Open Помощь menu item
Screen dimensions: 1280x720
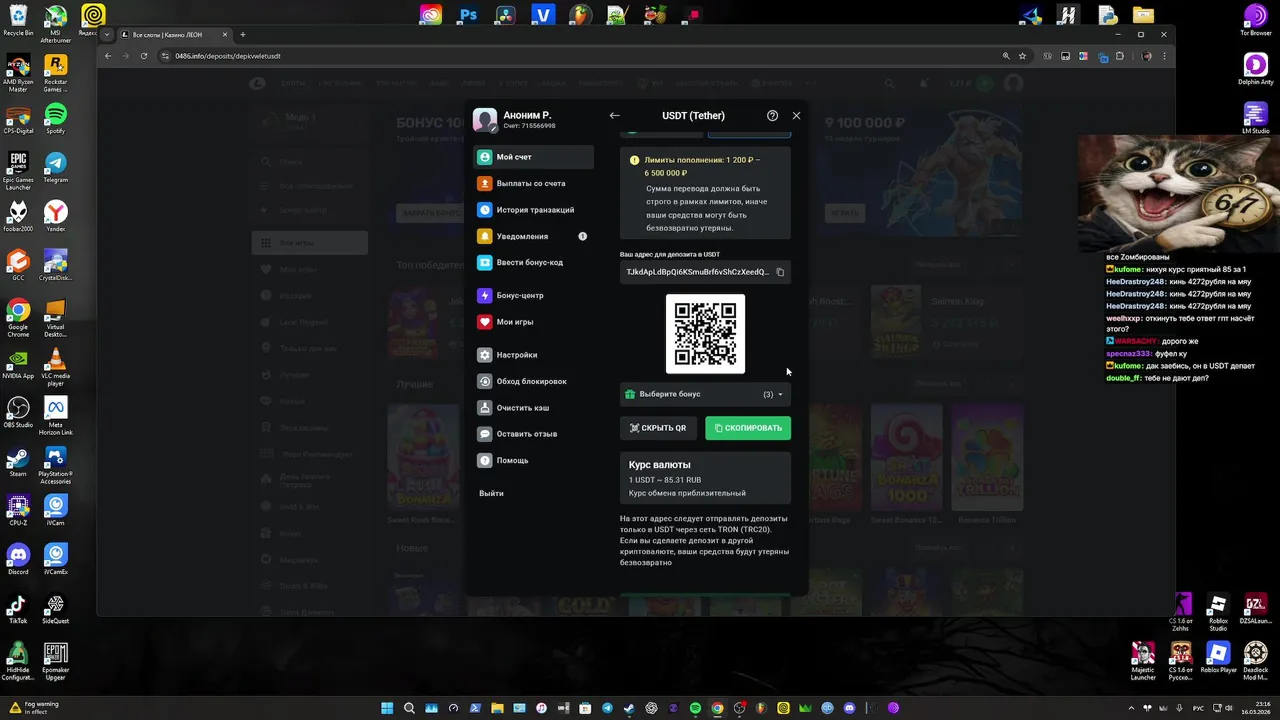533,460
